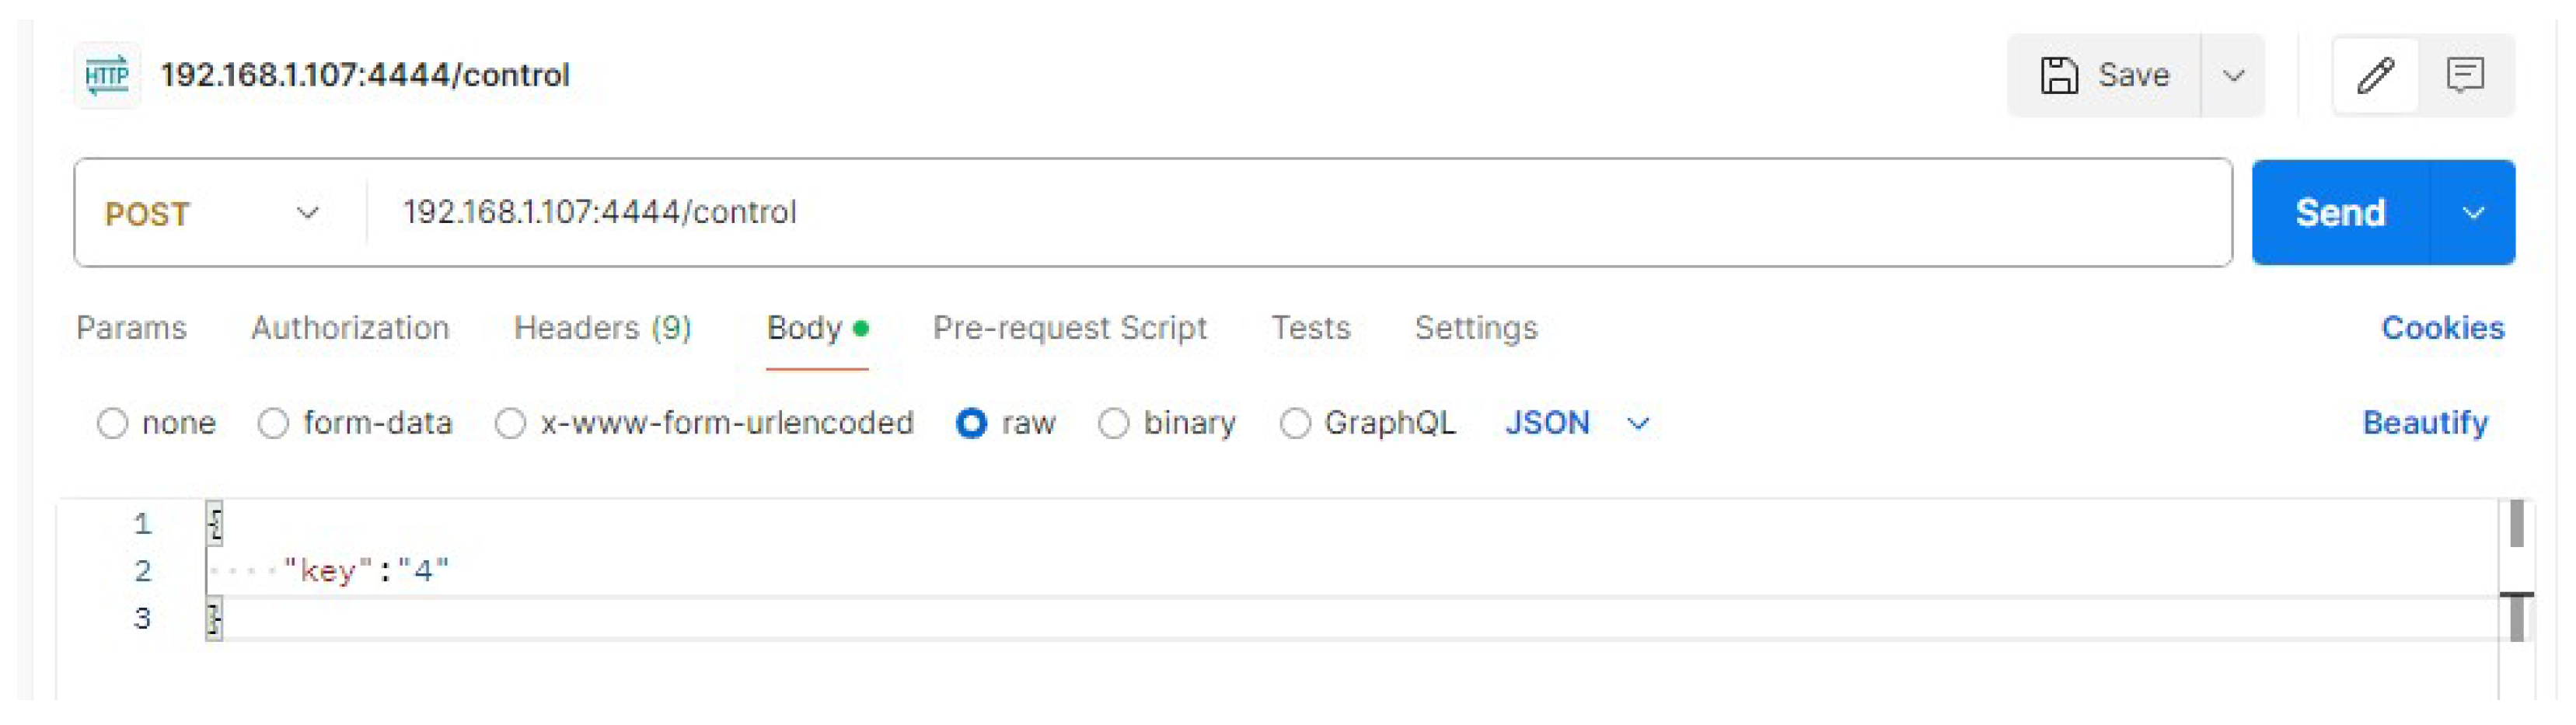This screenshot has width=2576, height=725.
Task: Open the comments icon
Action: (2465, 75)
